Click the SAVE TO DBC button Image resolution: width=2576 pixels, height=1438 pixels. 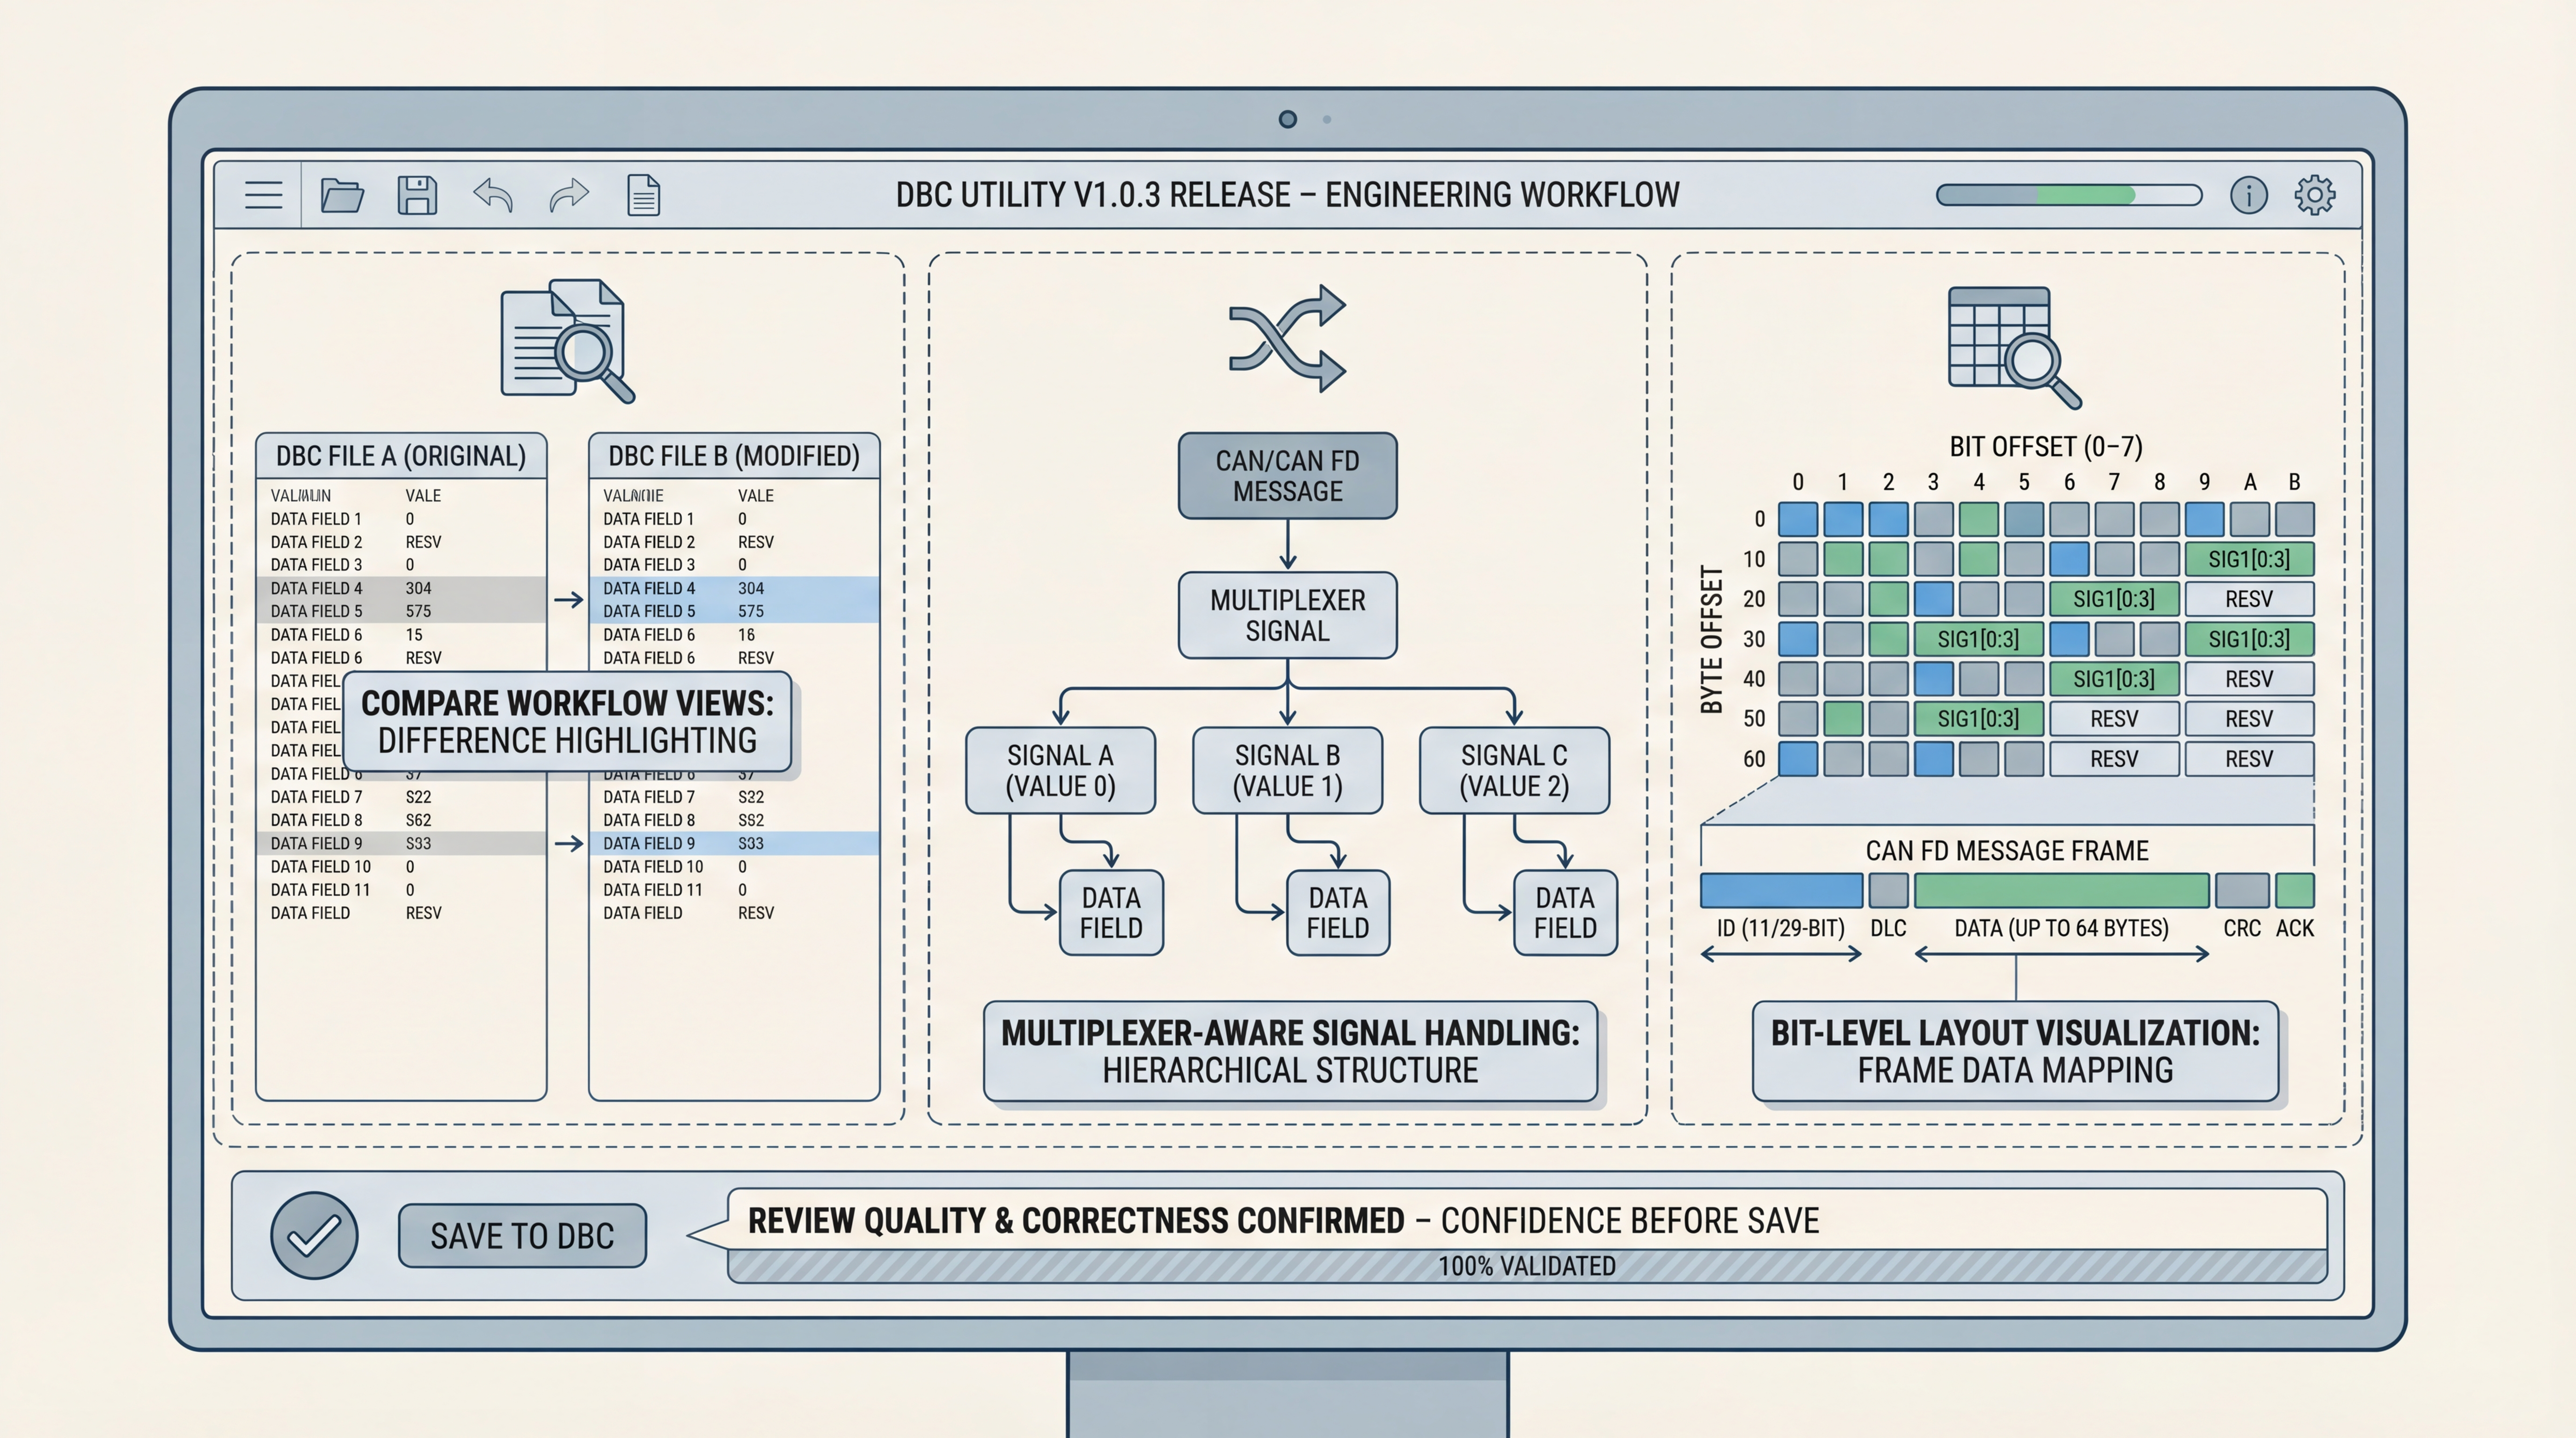point(522,1236)
